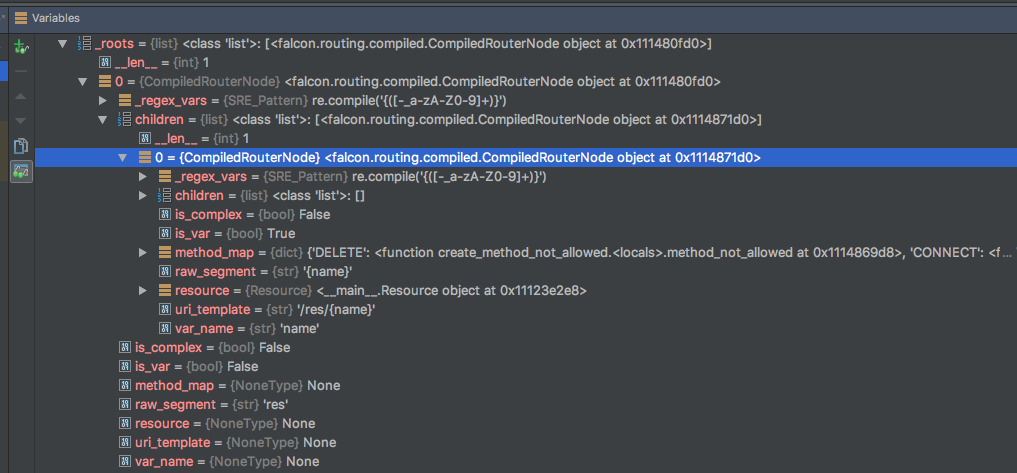
Task: Click the move watch down arrow icon
Action: [20, 121]
